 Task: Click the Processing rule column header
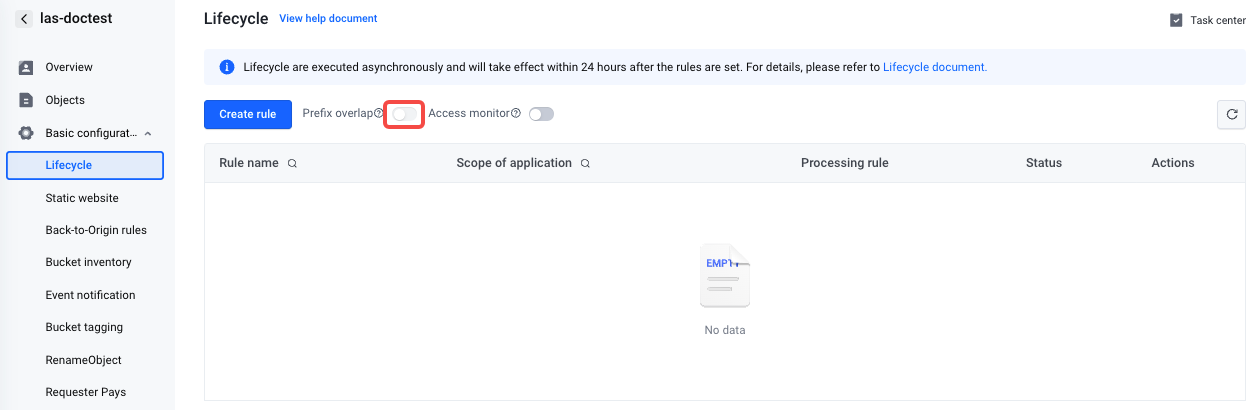pyautogui.click(x=845, y=163)
